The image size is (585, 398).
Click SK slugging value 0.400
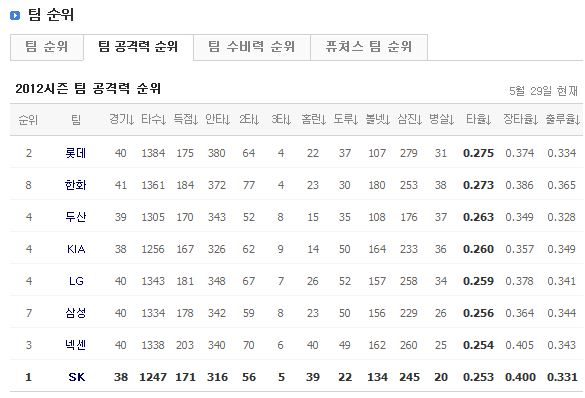click(520, 377)
